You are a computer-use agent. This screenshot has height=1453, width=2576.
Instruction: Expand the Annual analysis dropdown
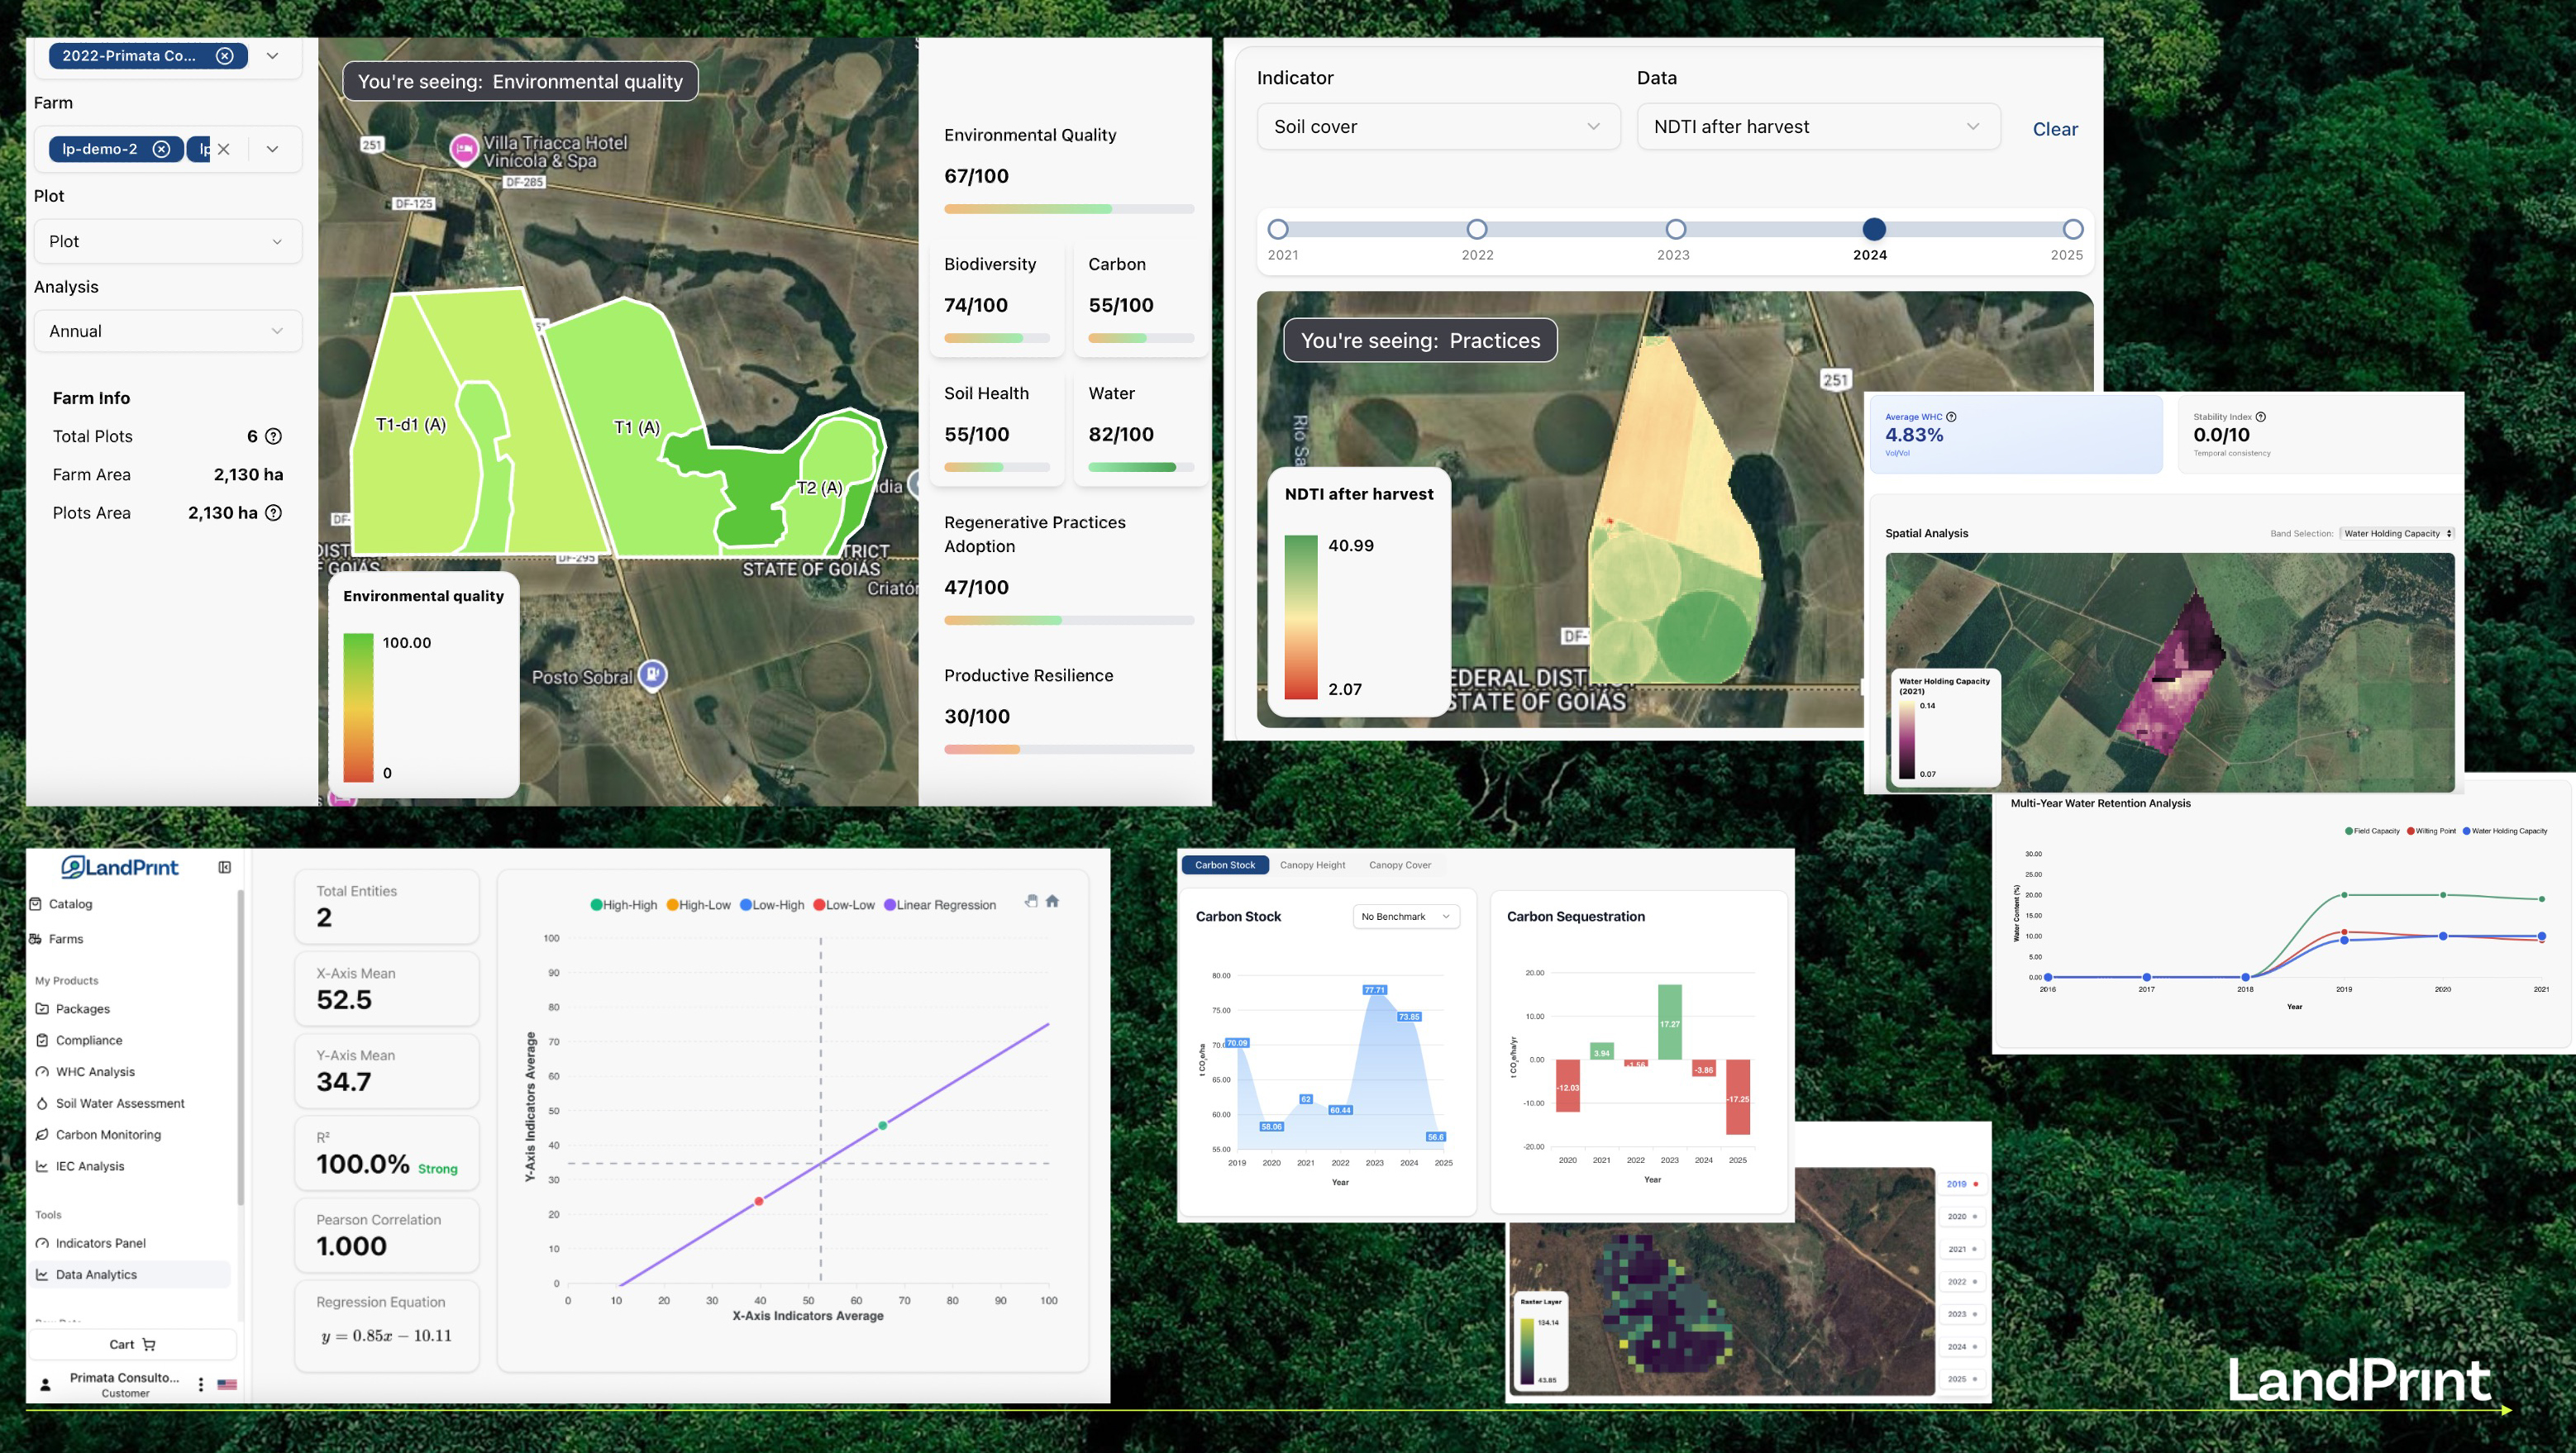167,331
